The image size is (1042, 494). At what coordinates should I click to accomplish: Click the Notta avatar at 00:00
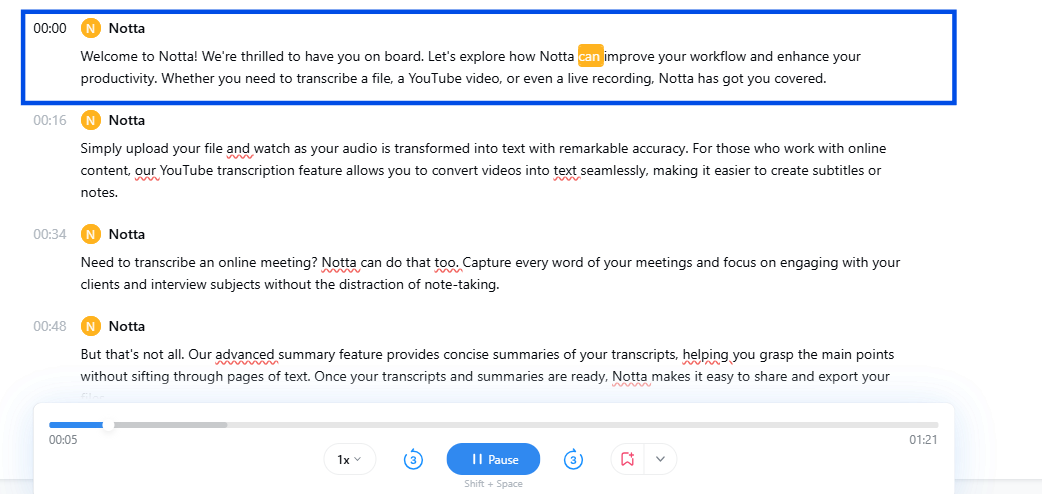point(91,28)
